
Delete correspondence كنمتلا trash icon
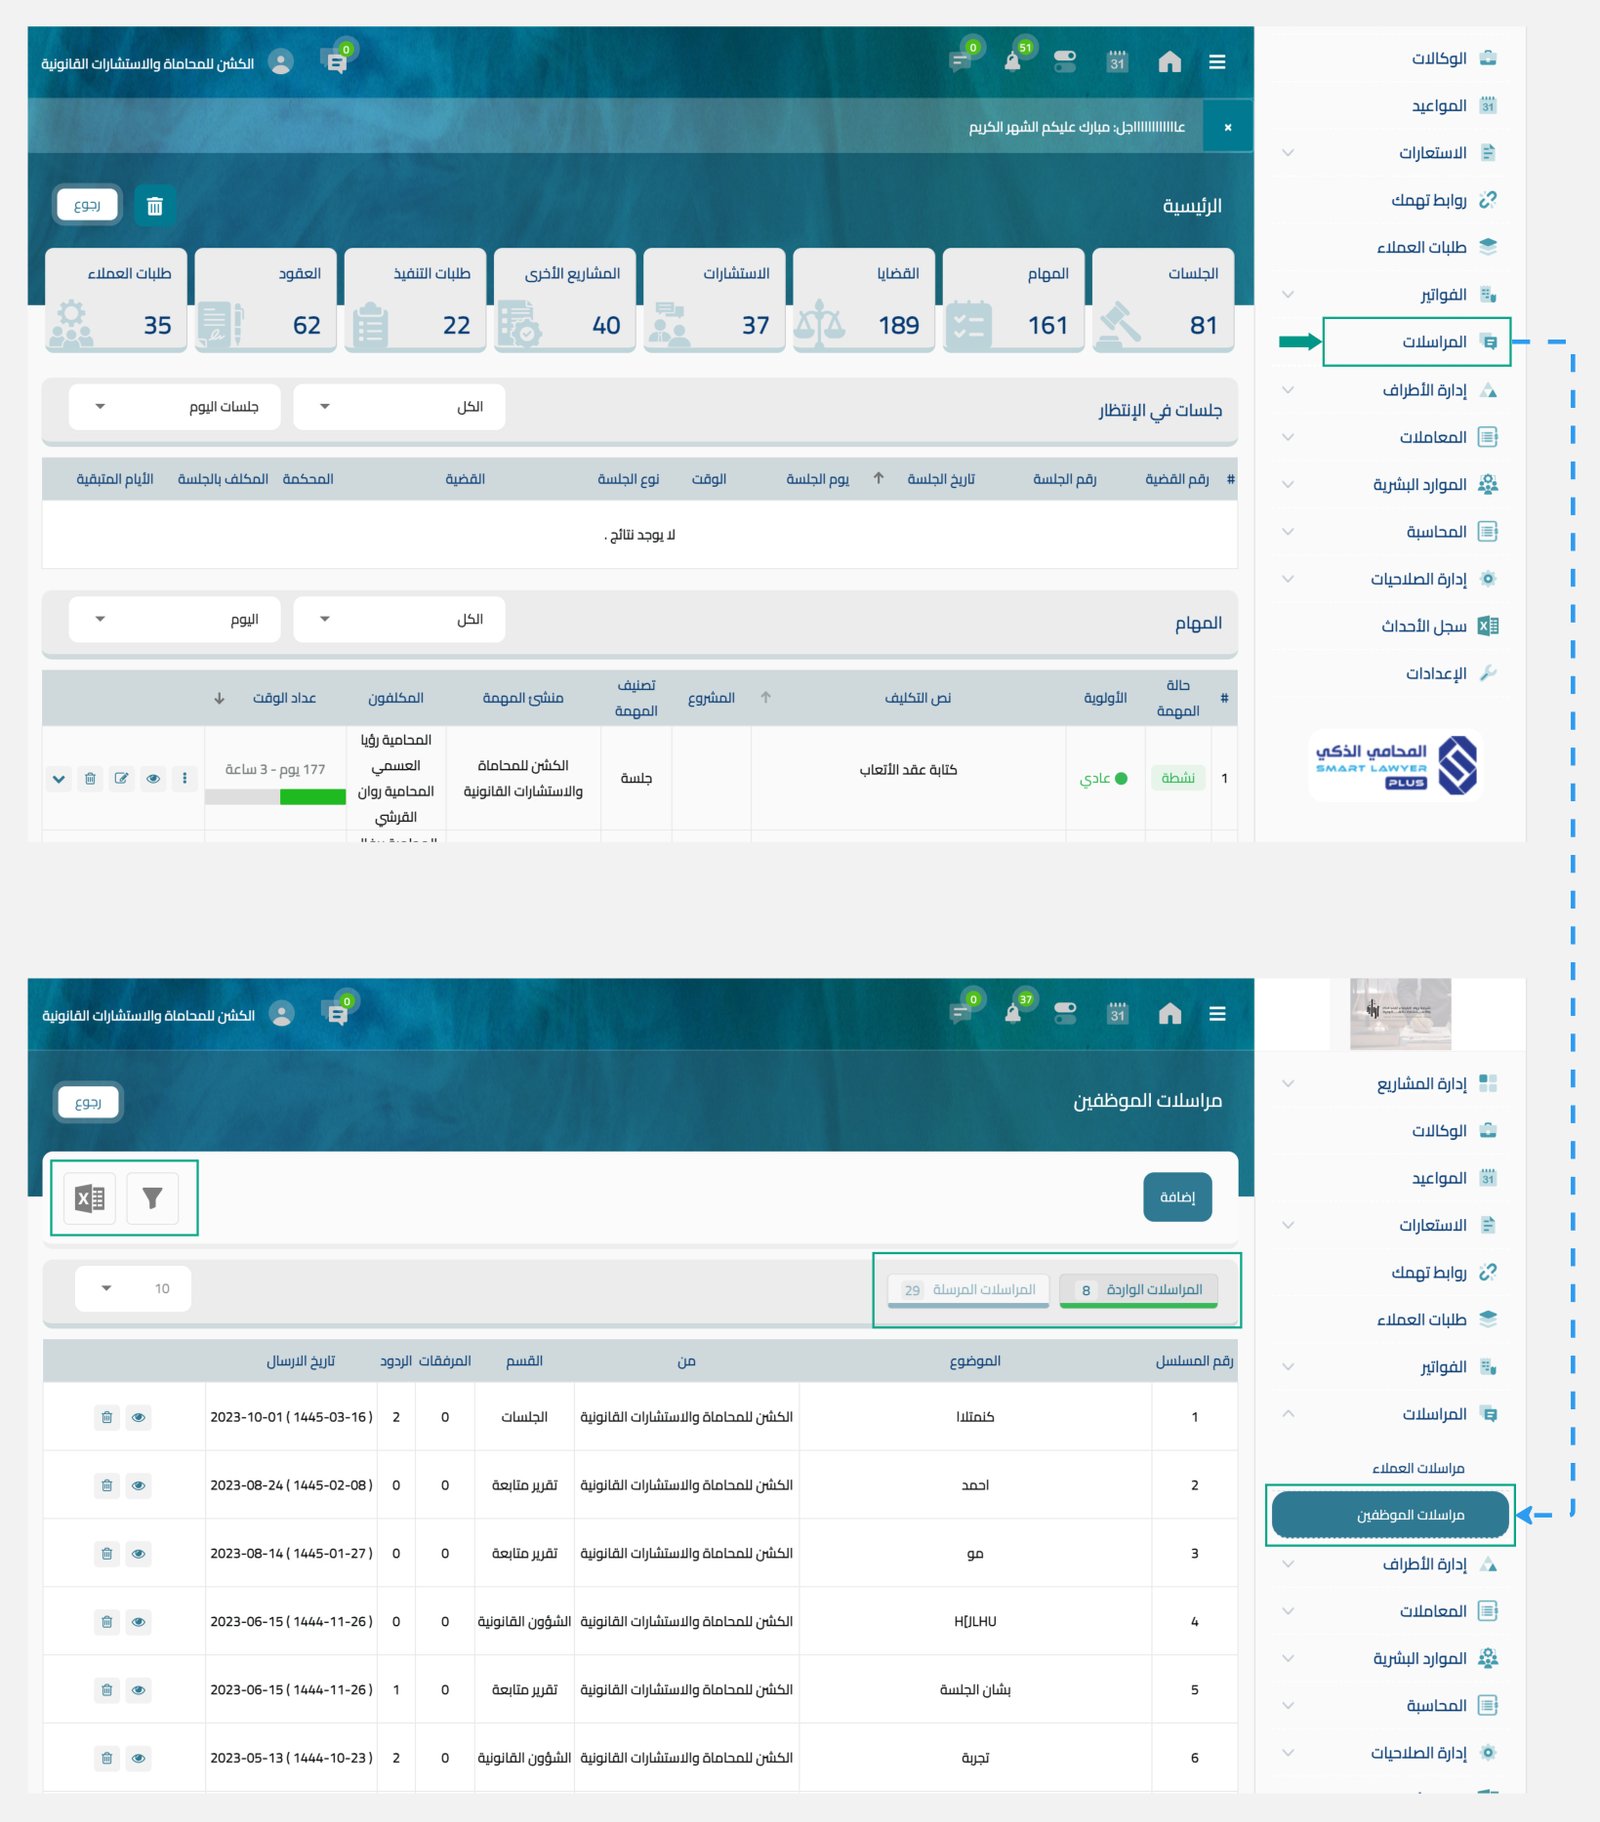(x=107, y=1417)
